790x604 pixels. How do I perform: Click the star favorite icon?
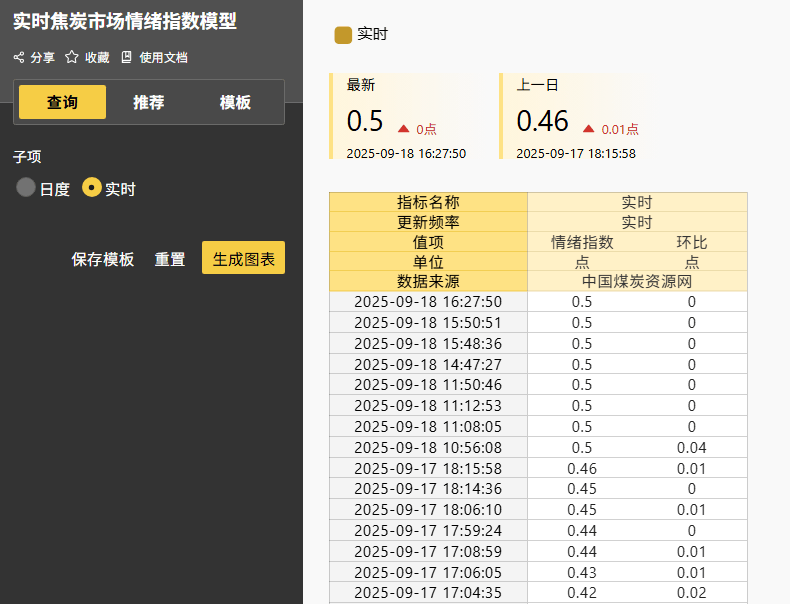[72, 57]
